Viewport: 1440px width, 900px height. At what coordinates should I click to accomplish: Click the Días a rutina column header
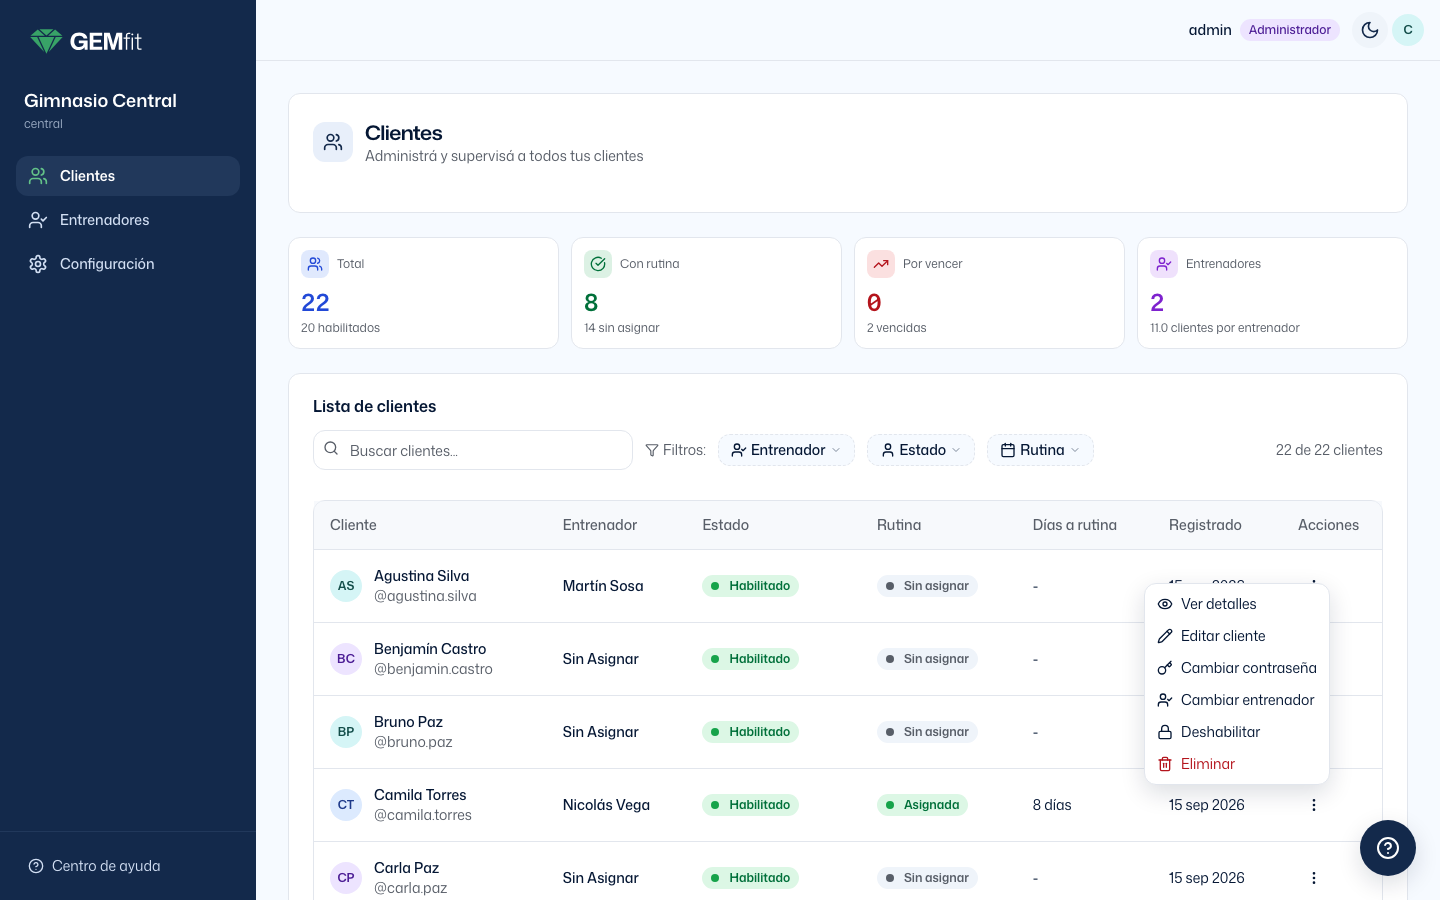coord(1075,525)
